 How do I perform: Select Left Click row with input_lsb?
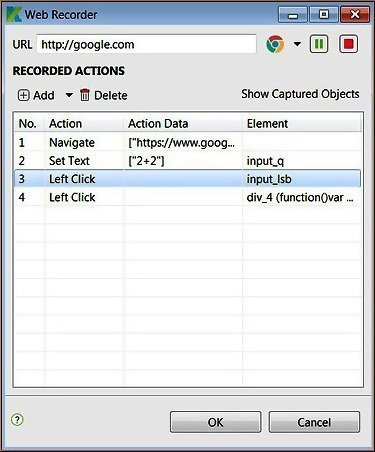click(188, 179)
